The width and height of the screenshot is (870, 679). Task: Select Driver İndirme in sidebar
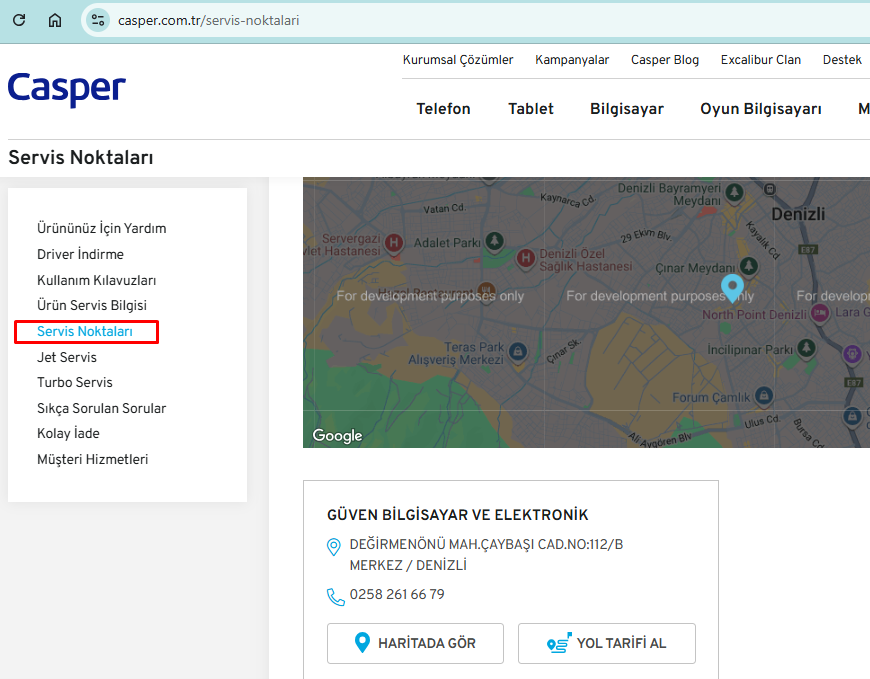80,254
